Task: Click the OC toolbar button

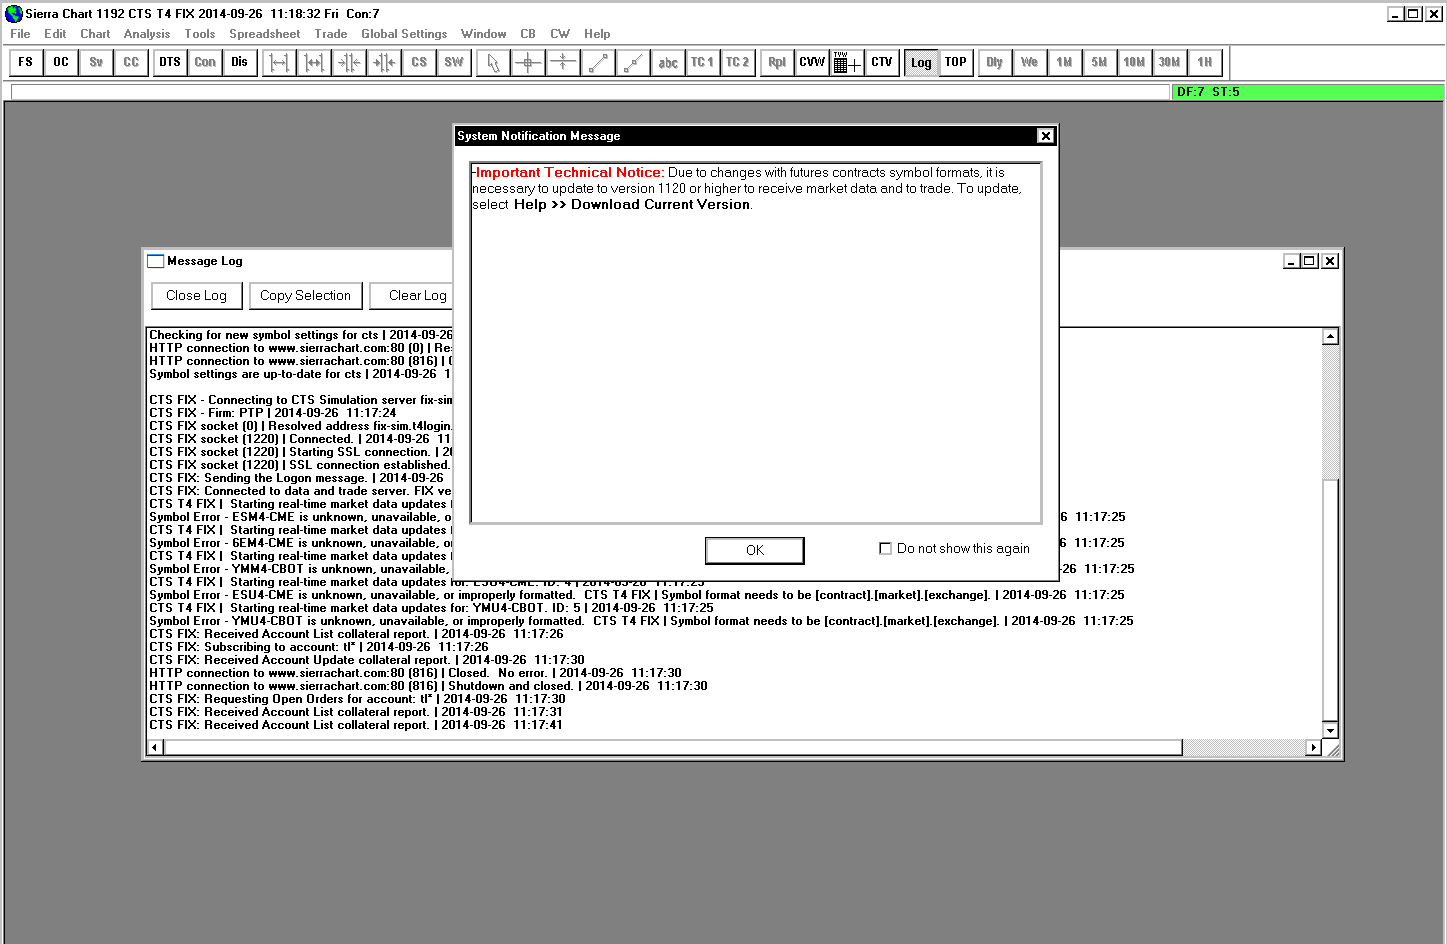Action: (x=61, y=62)
